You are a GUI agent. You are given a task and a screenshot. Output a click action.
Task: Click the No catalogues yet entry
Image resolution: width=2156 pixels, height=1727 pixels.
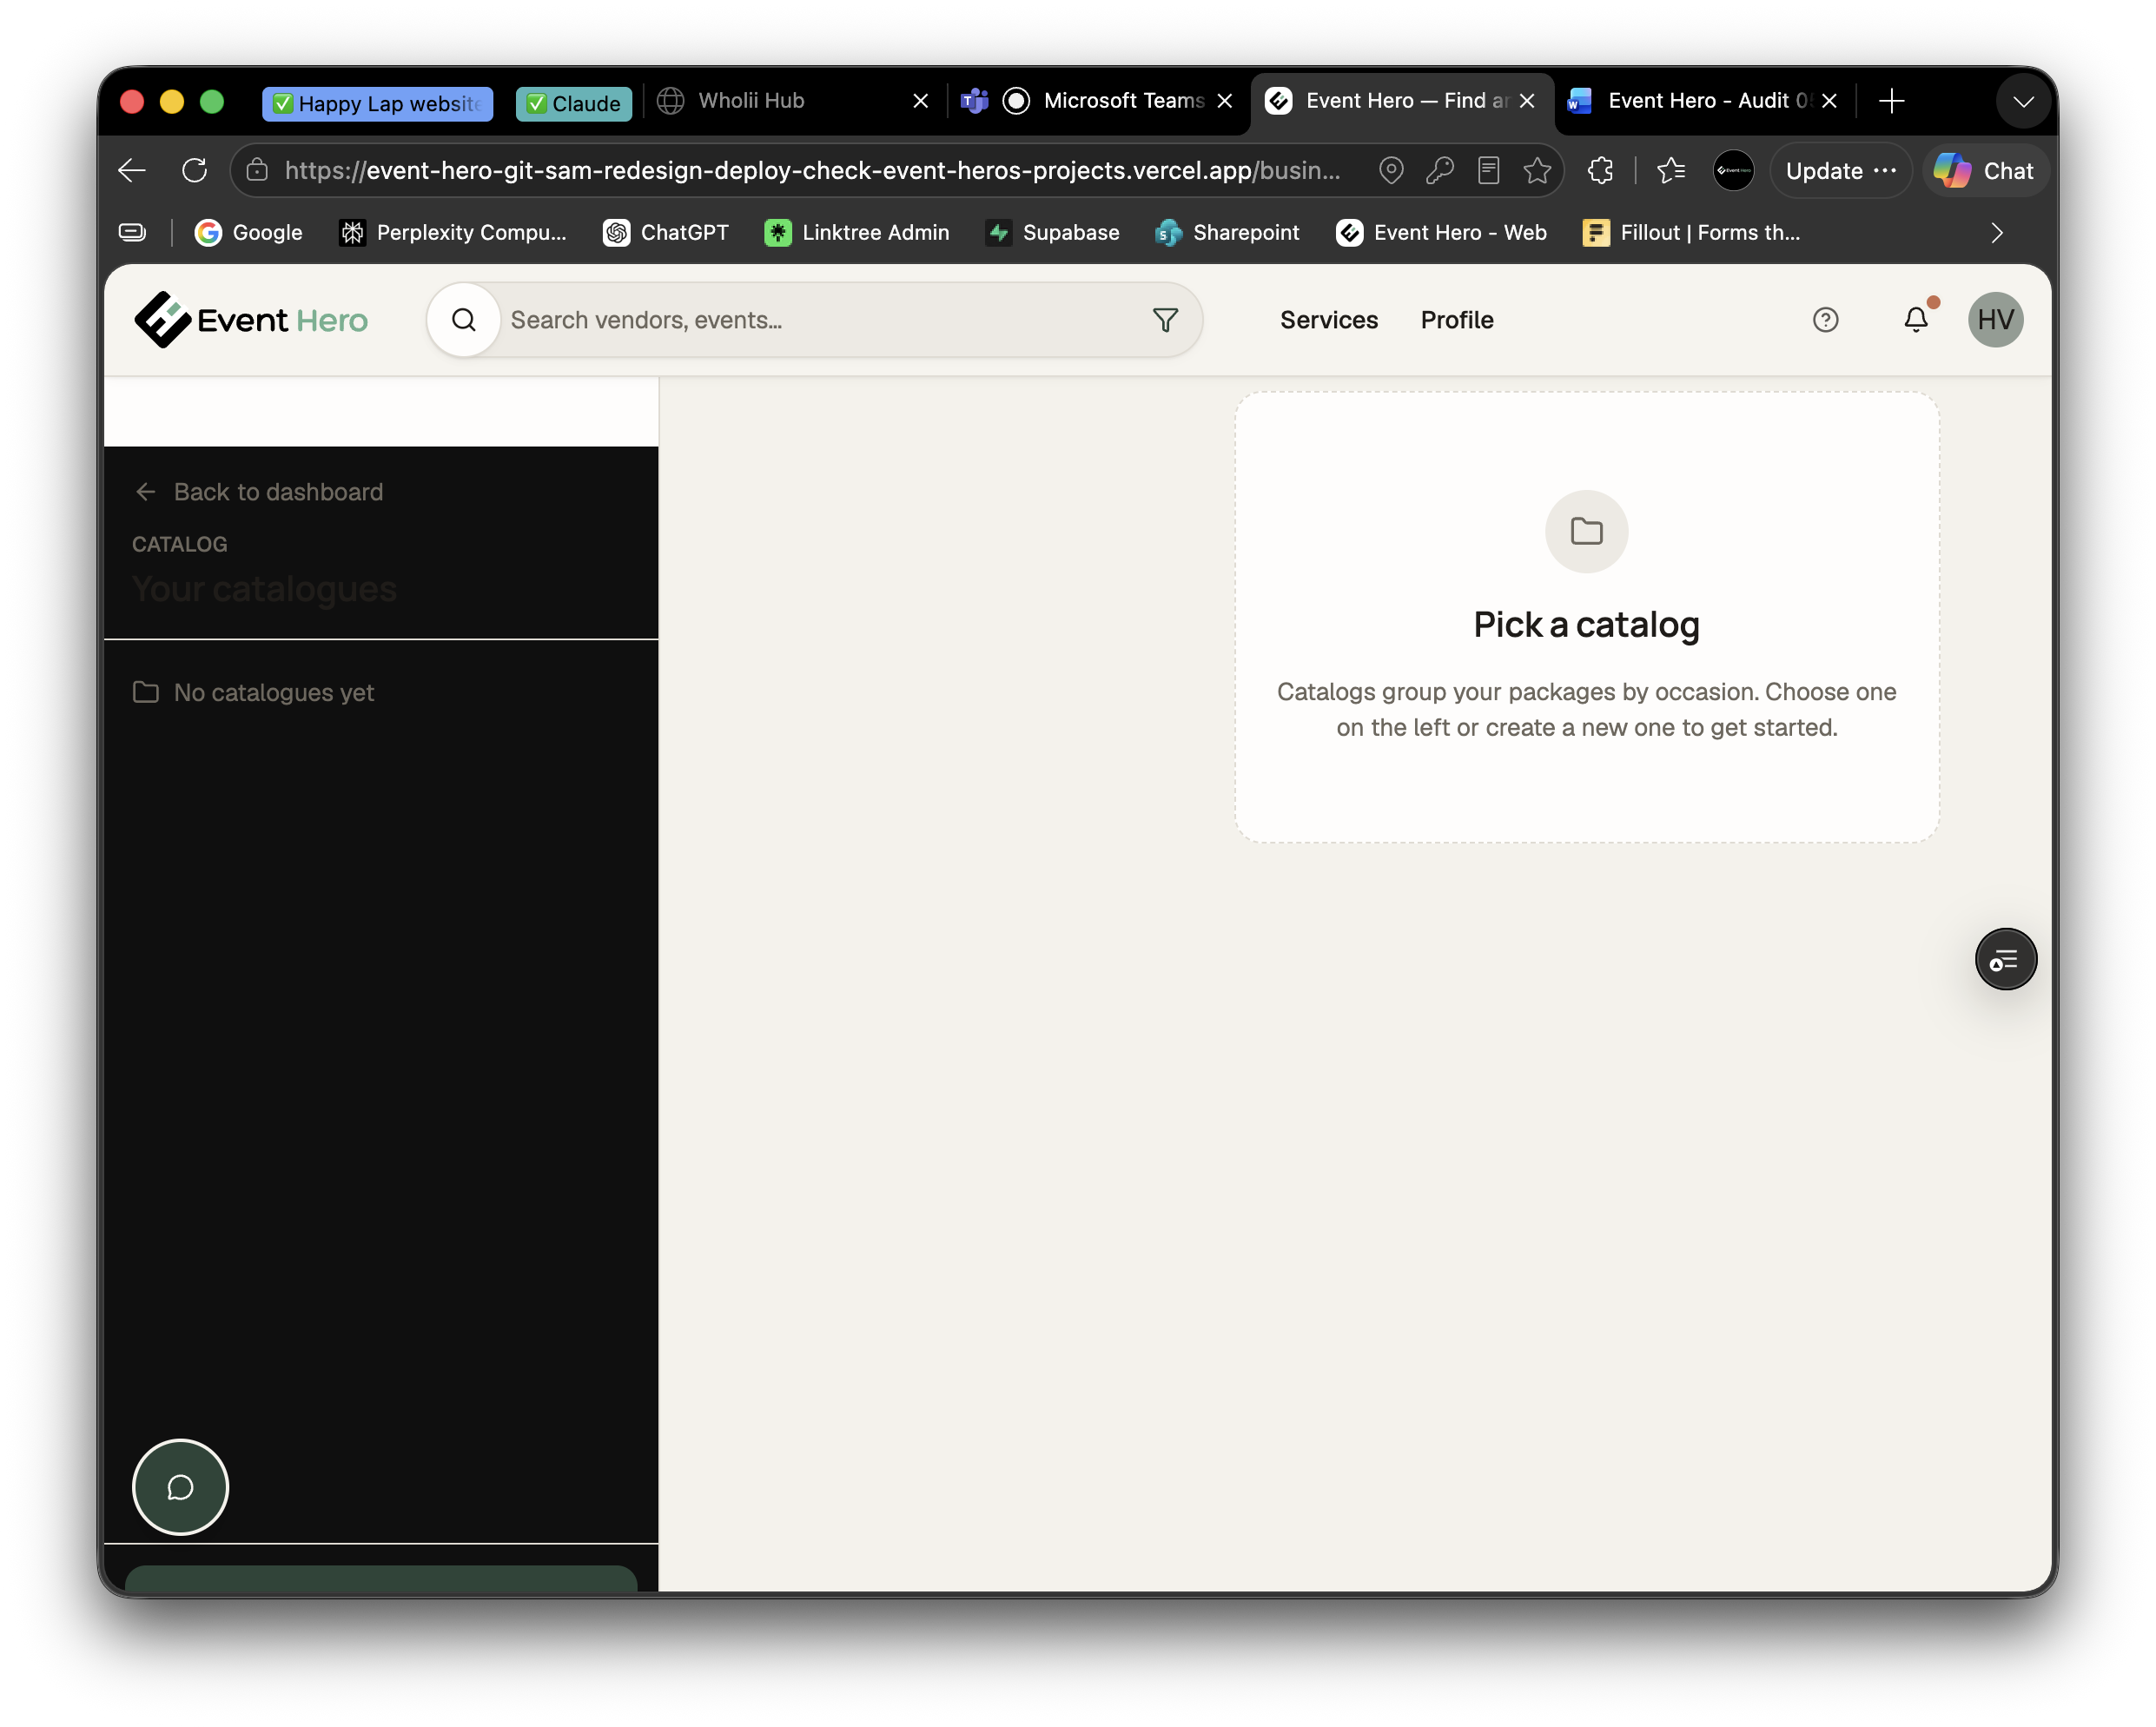pos(254,692)
